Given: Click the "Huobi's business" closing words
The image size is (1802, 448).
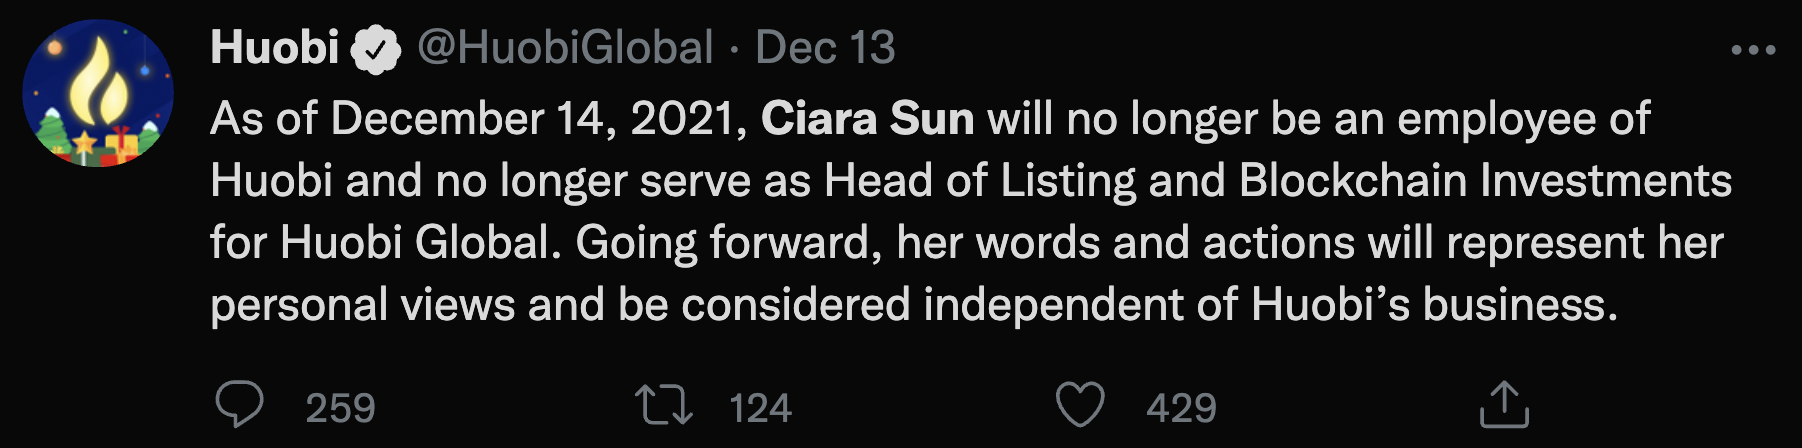Looking at the screenshot, I should point(1432,305).
